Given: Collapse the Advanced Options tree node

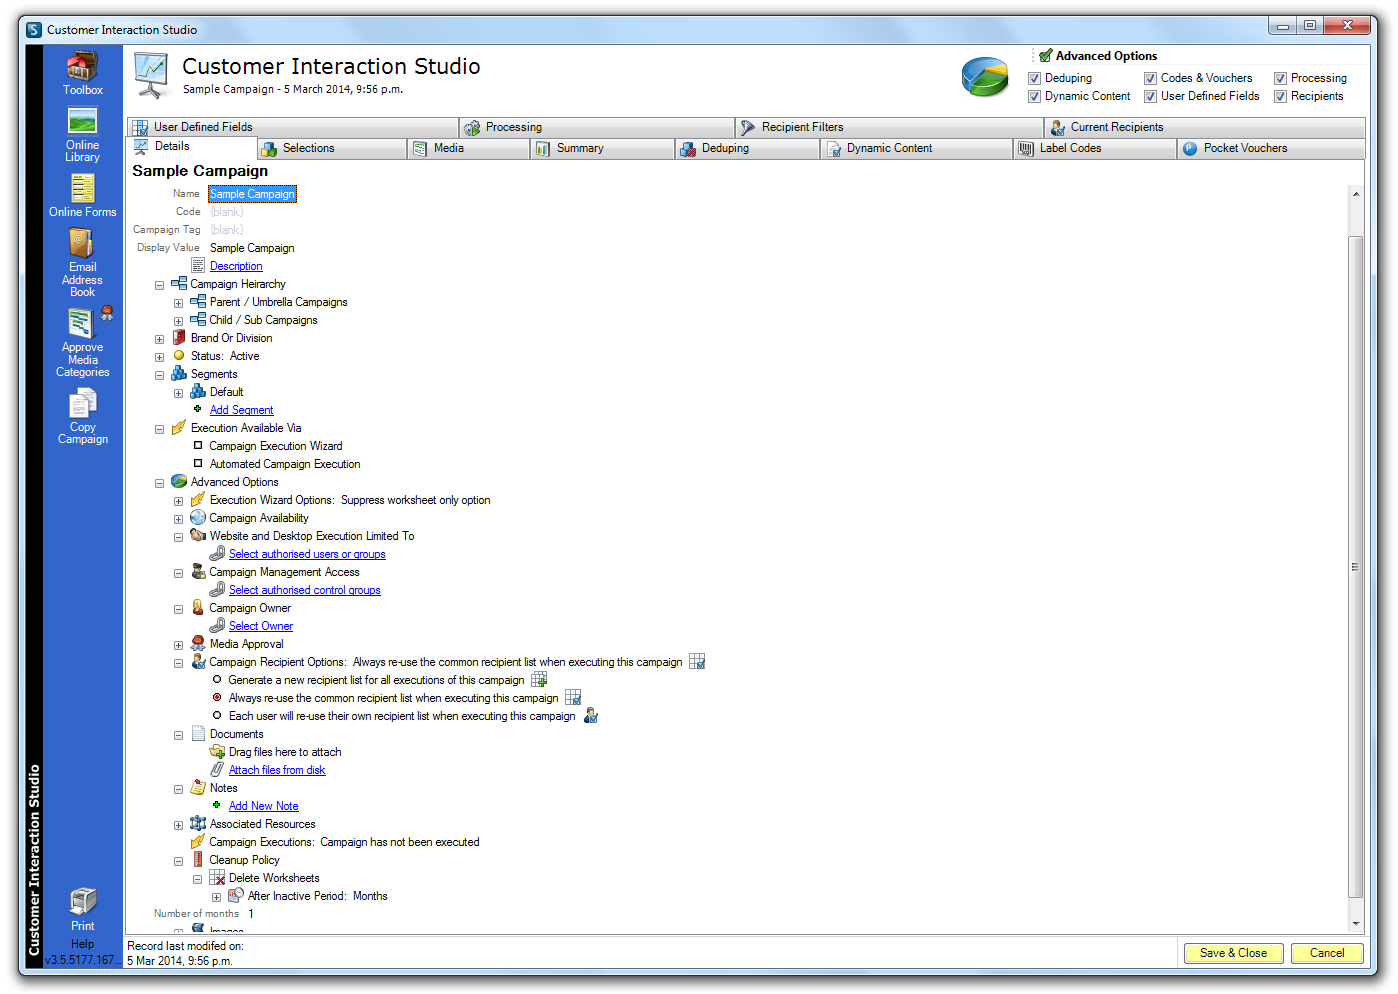Looking at the screenshot, I should (159, 483).
